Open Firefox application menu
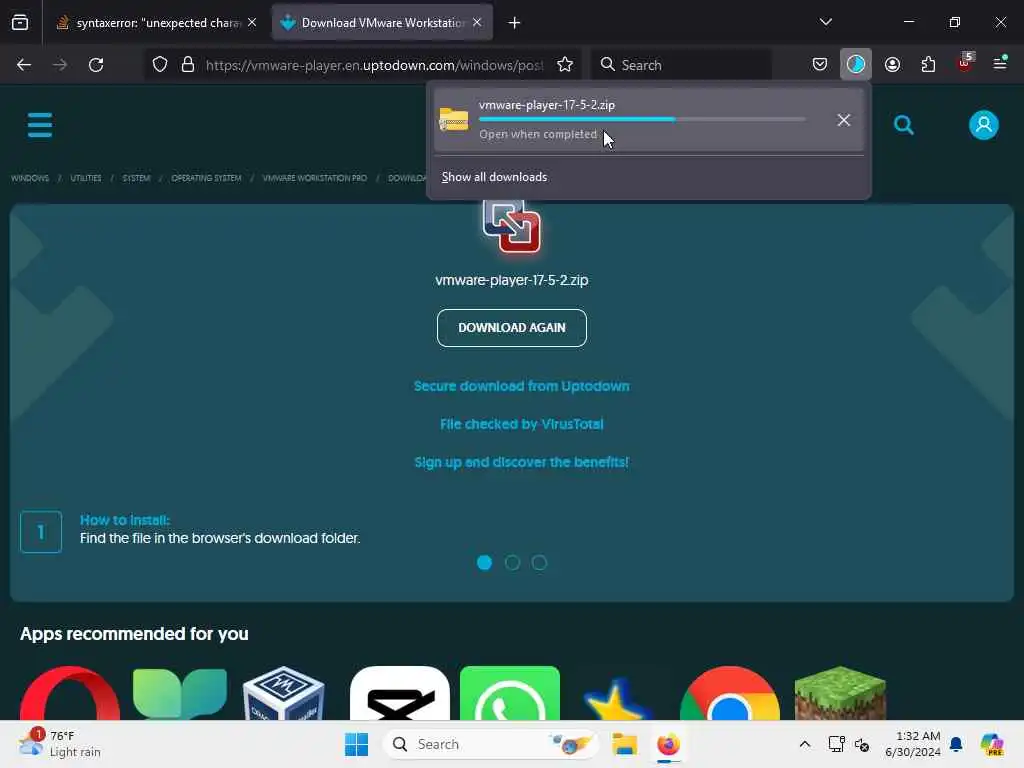Screen dimensions: 1024x768 tap(1000, 63)
